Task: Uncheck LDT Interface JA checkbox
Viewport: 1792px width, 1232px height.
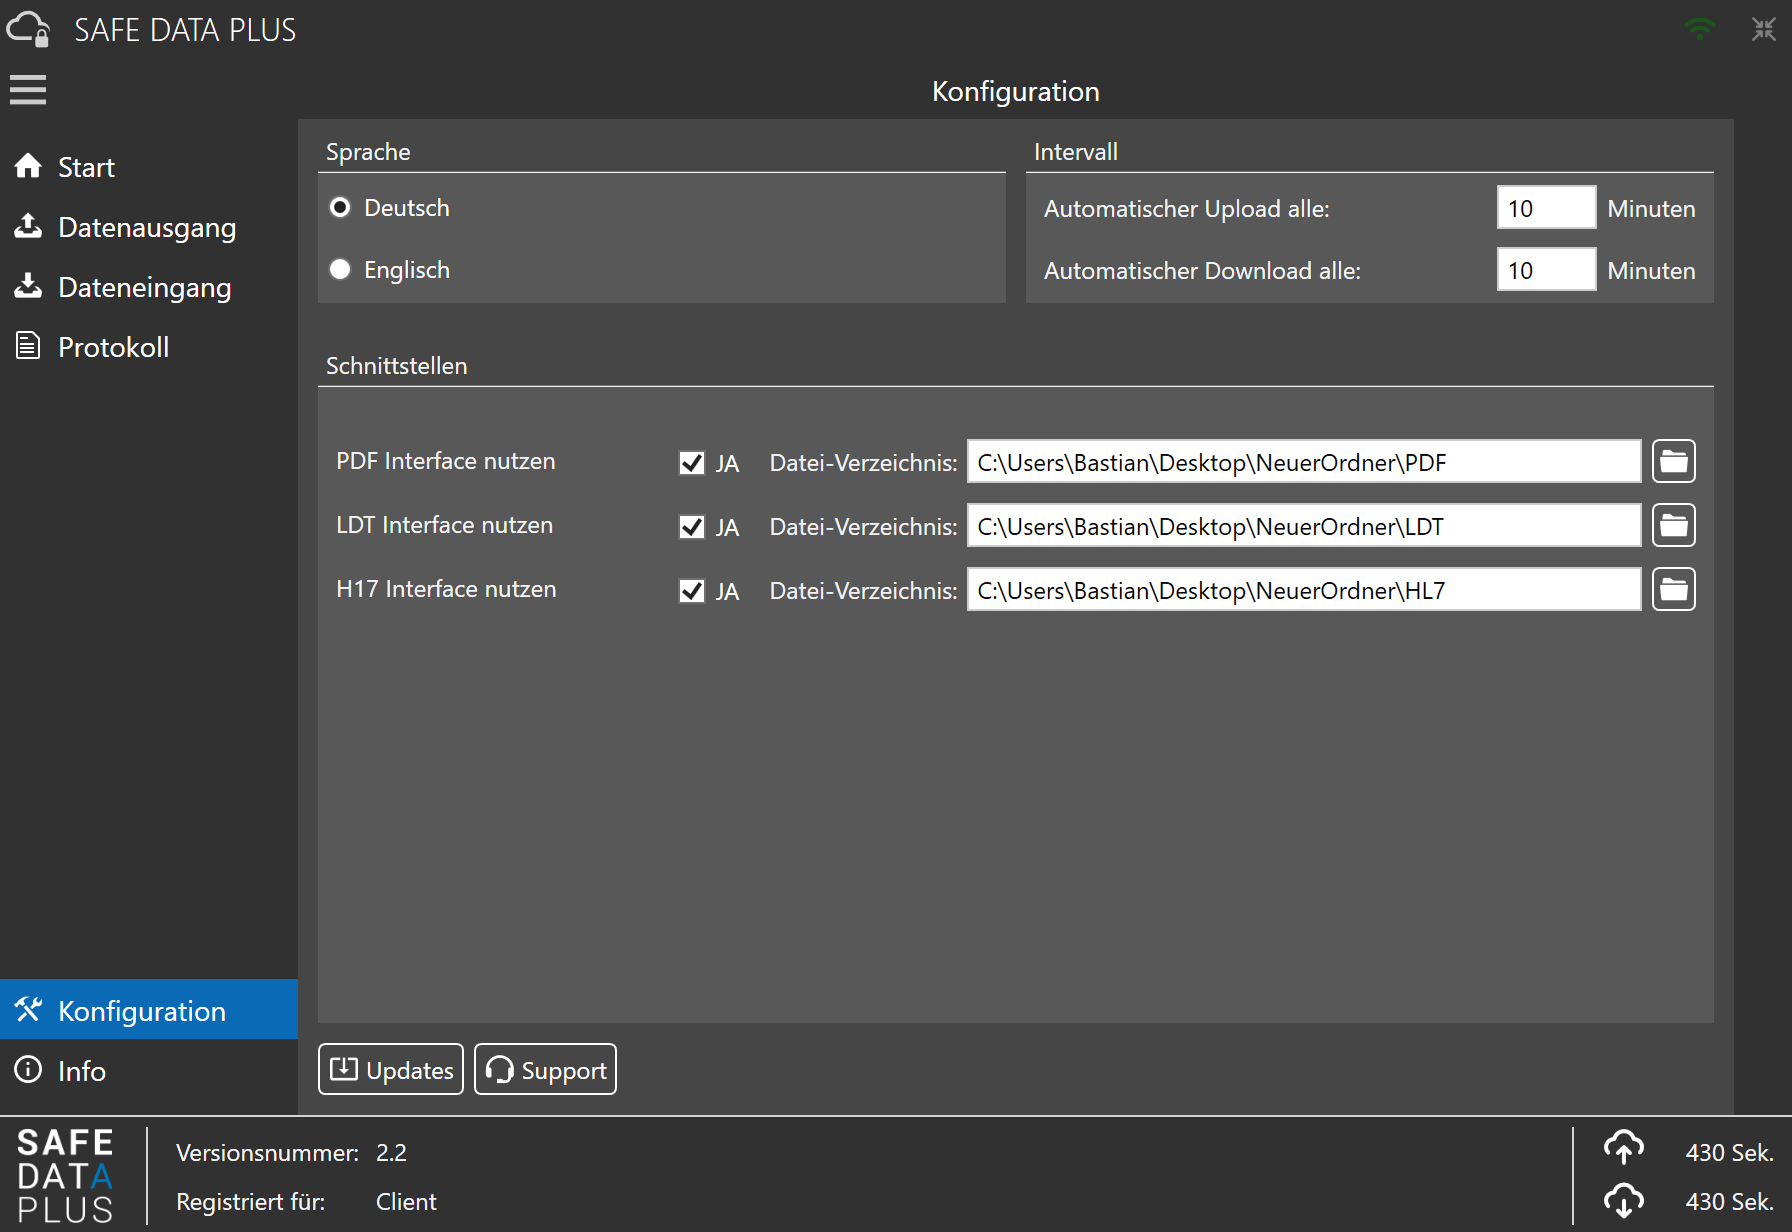Action: 692,527
